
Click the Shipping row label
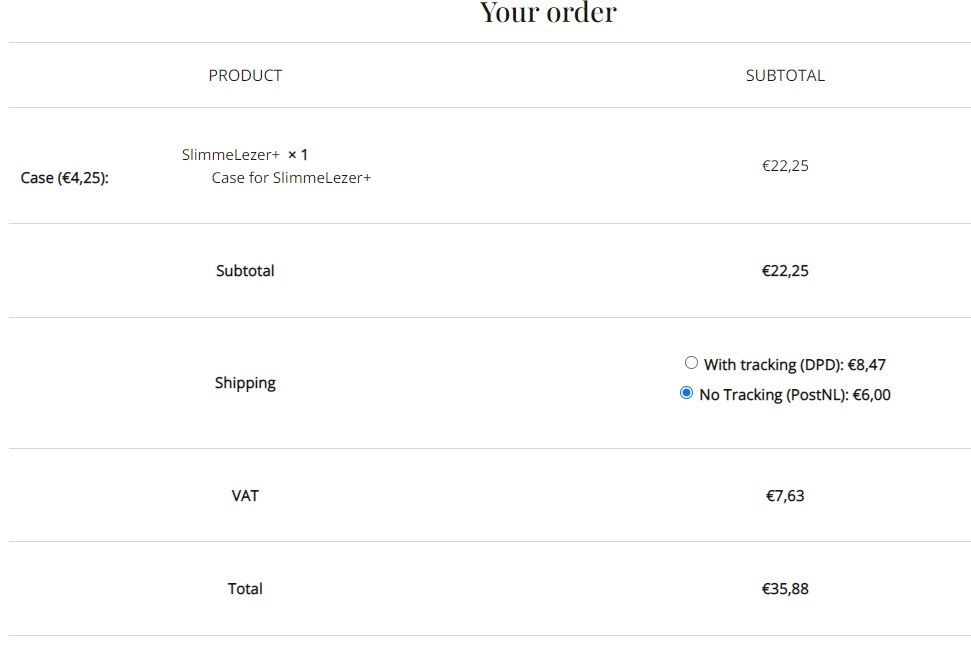coord(245,383)
